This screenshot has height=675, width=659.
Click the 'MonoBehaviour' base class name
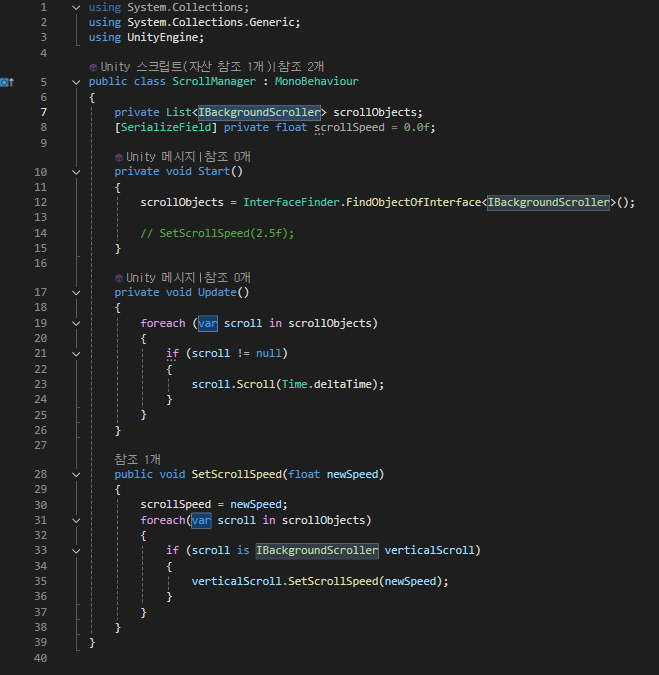(317, 81)
